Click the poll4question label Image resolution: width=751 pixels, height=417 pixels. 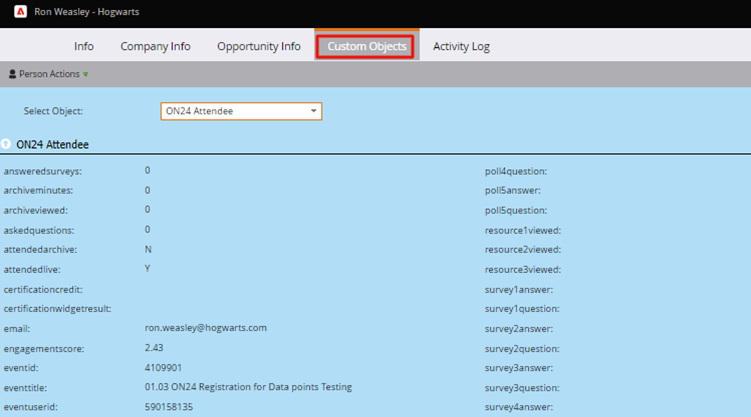[x=516, y=171]
